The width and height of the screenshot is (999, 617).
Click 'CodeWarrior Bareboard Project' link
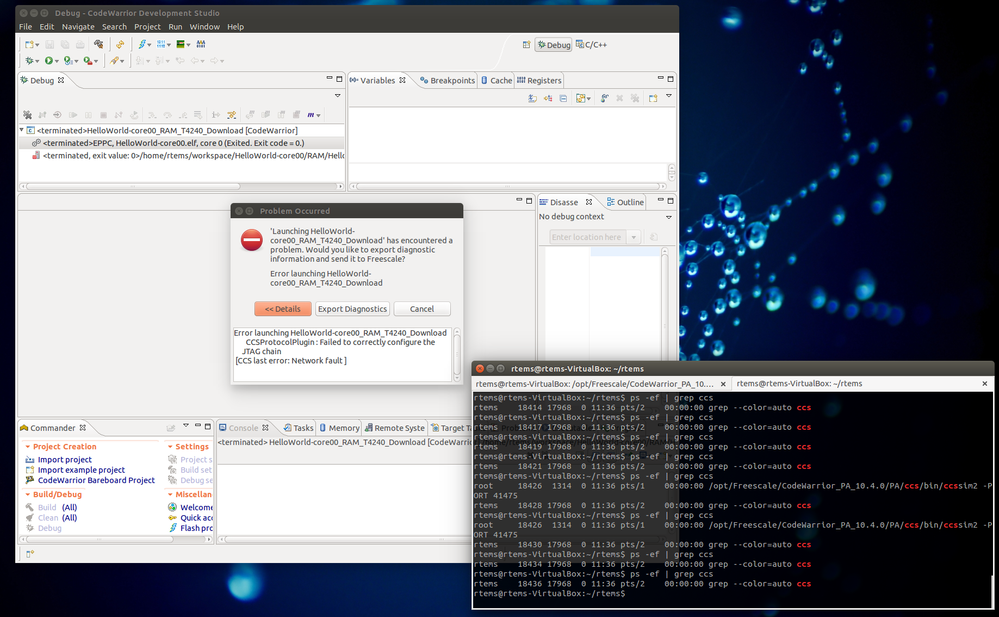click(x=96, y=480)
